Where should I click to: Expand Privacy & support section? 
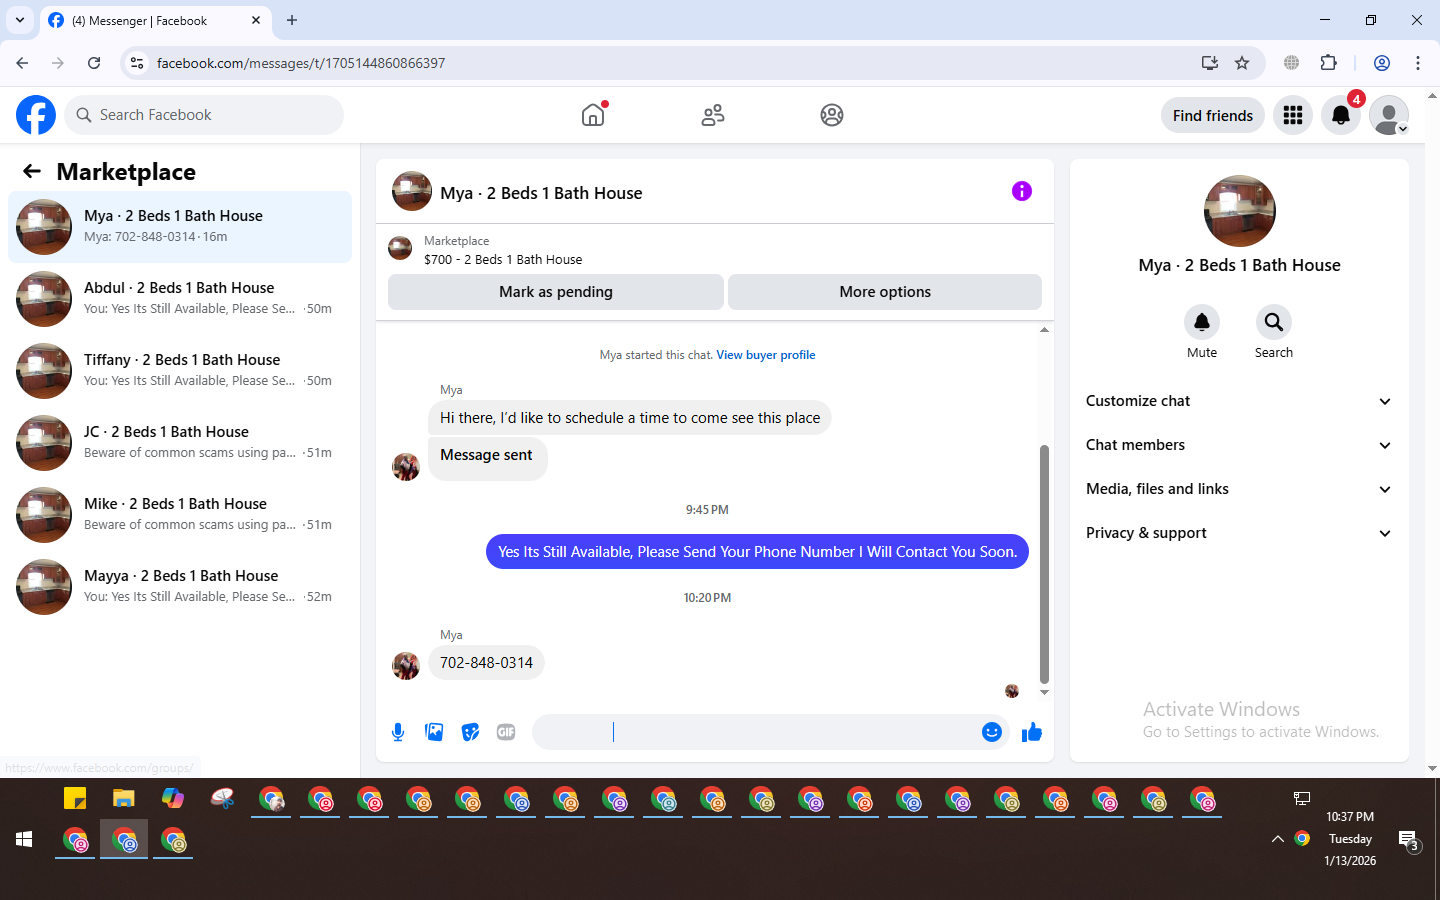[x=1239, y=533]
